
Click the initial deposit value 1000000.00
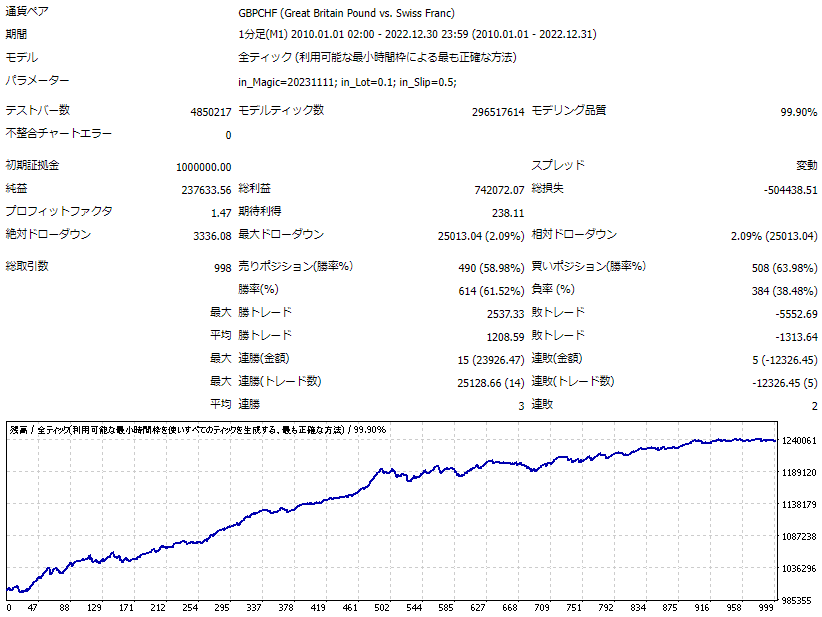pyautogui.click(x=203, y=167)
